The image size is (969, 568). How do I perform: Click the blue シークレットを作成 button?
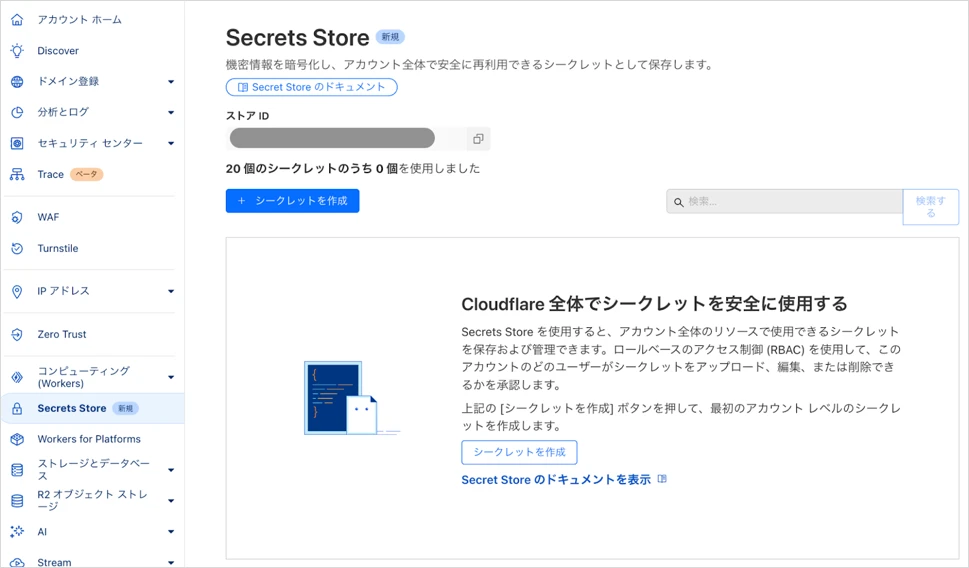[x=292, y=201]
